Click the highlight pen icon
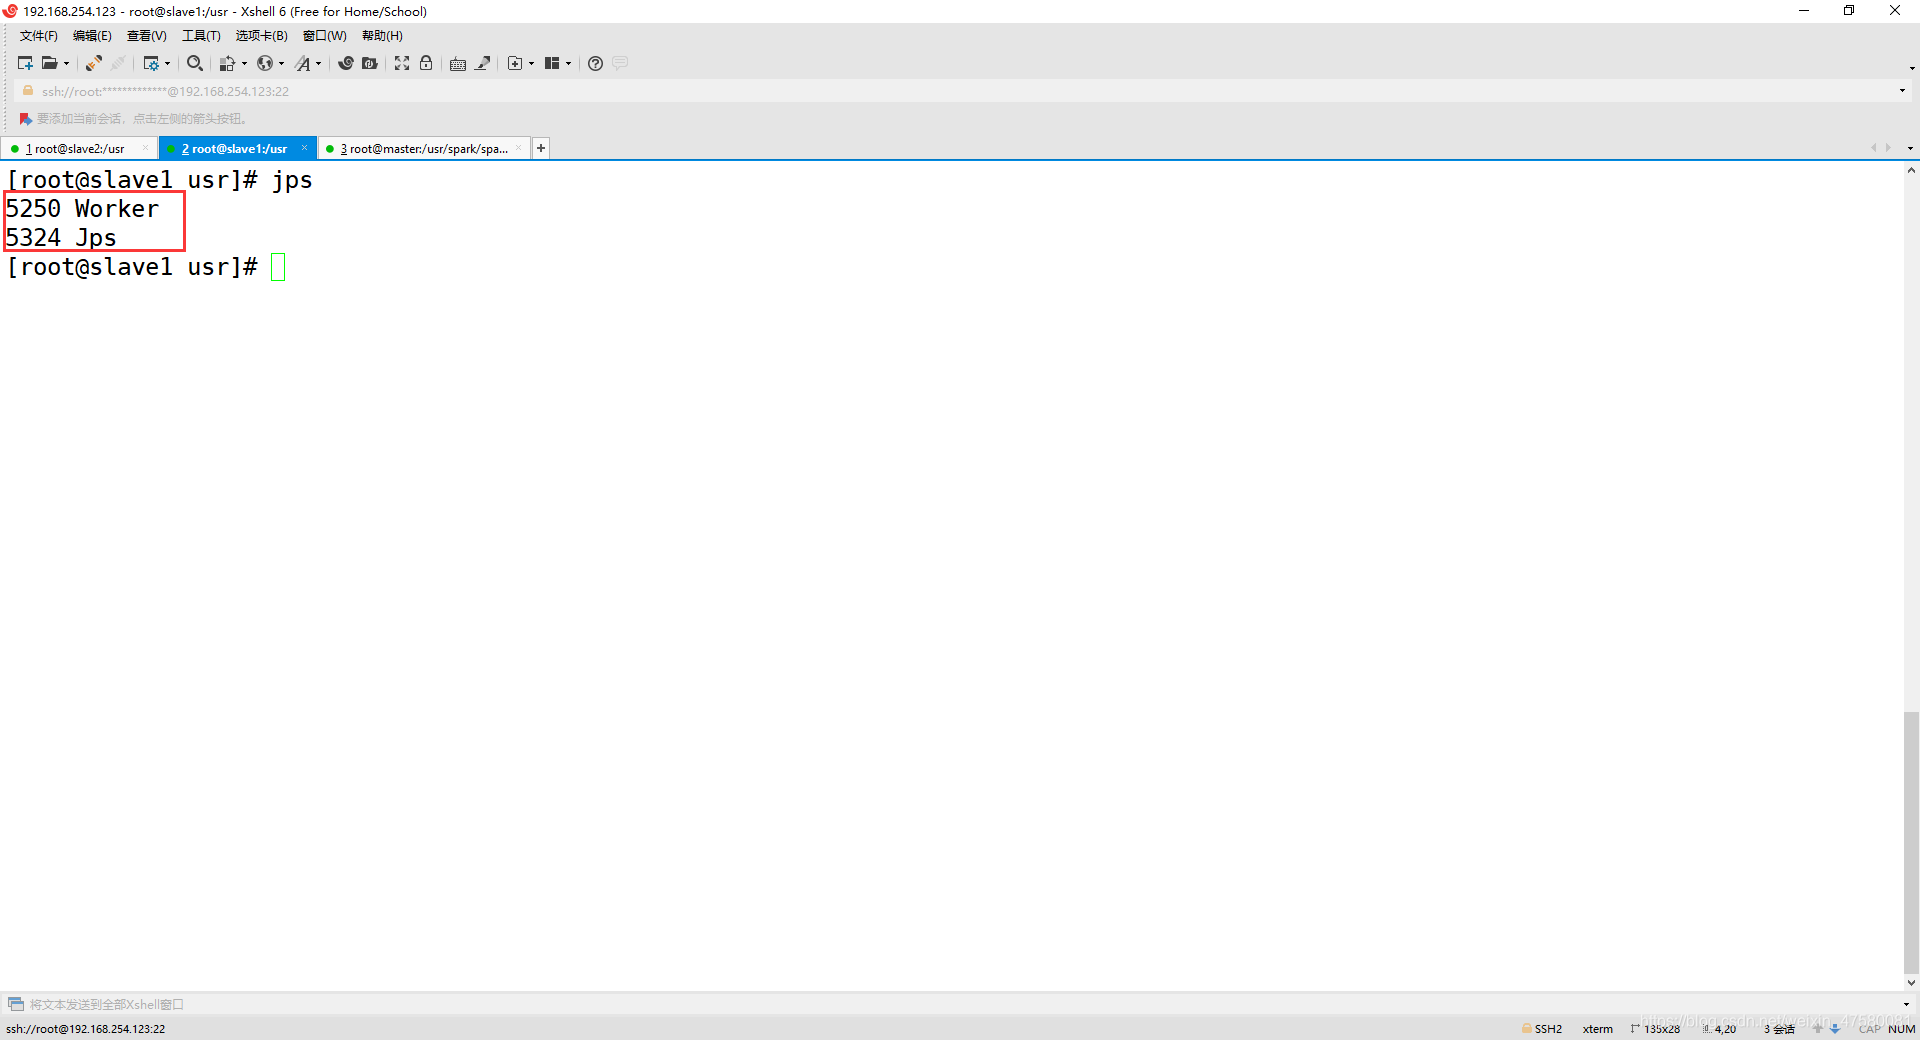 click(x=483, y=63)
